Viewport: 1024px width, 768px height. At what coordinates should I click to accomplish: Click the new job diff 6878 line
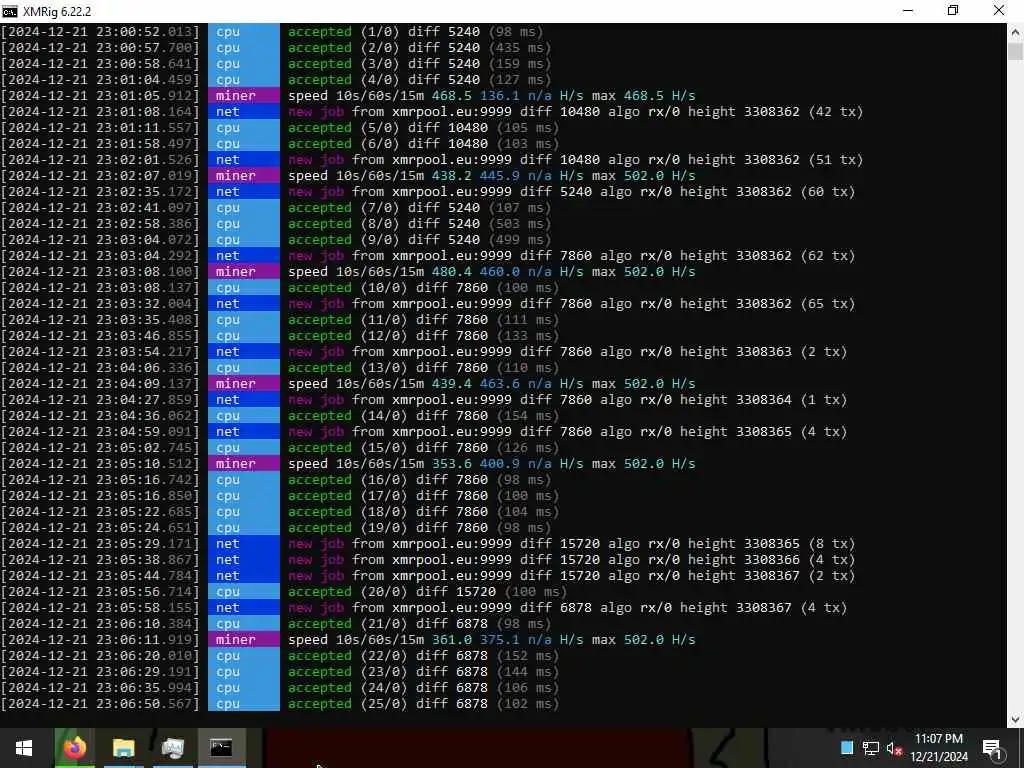tap(424, 607)
